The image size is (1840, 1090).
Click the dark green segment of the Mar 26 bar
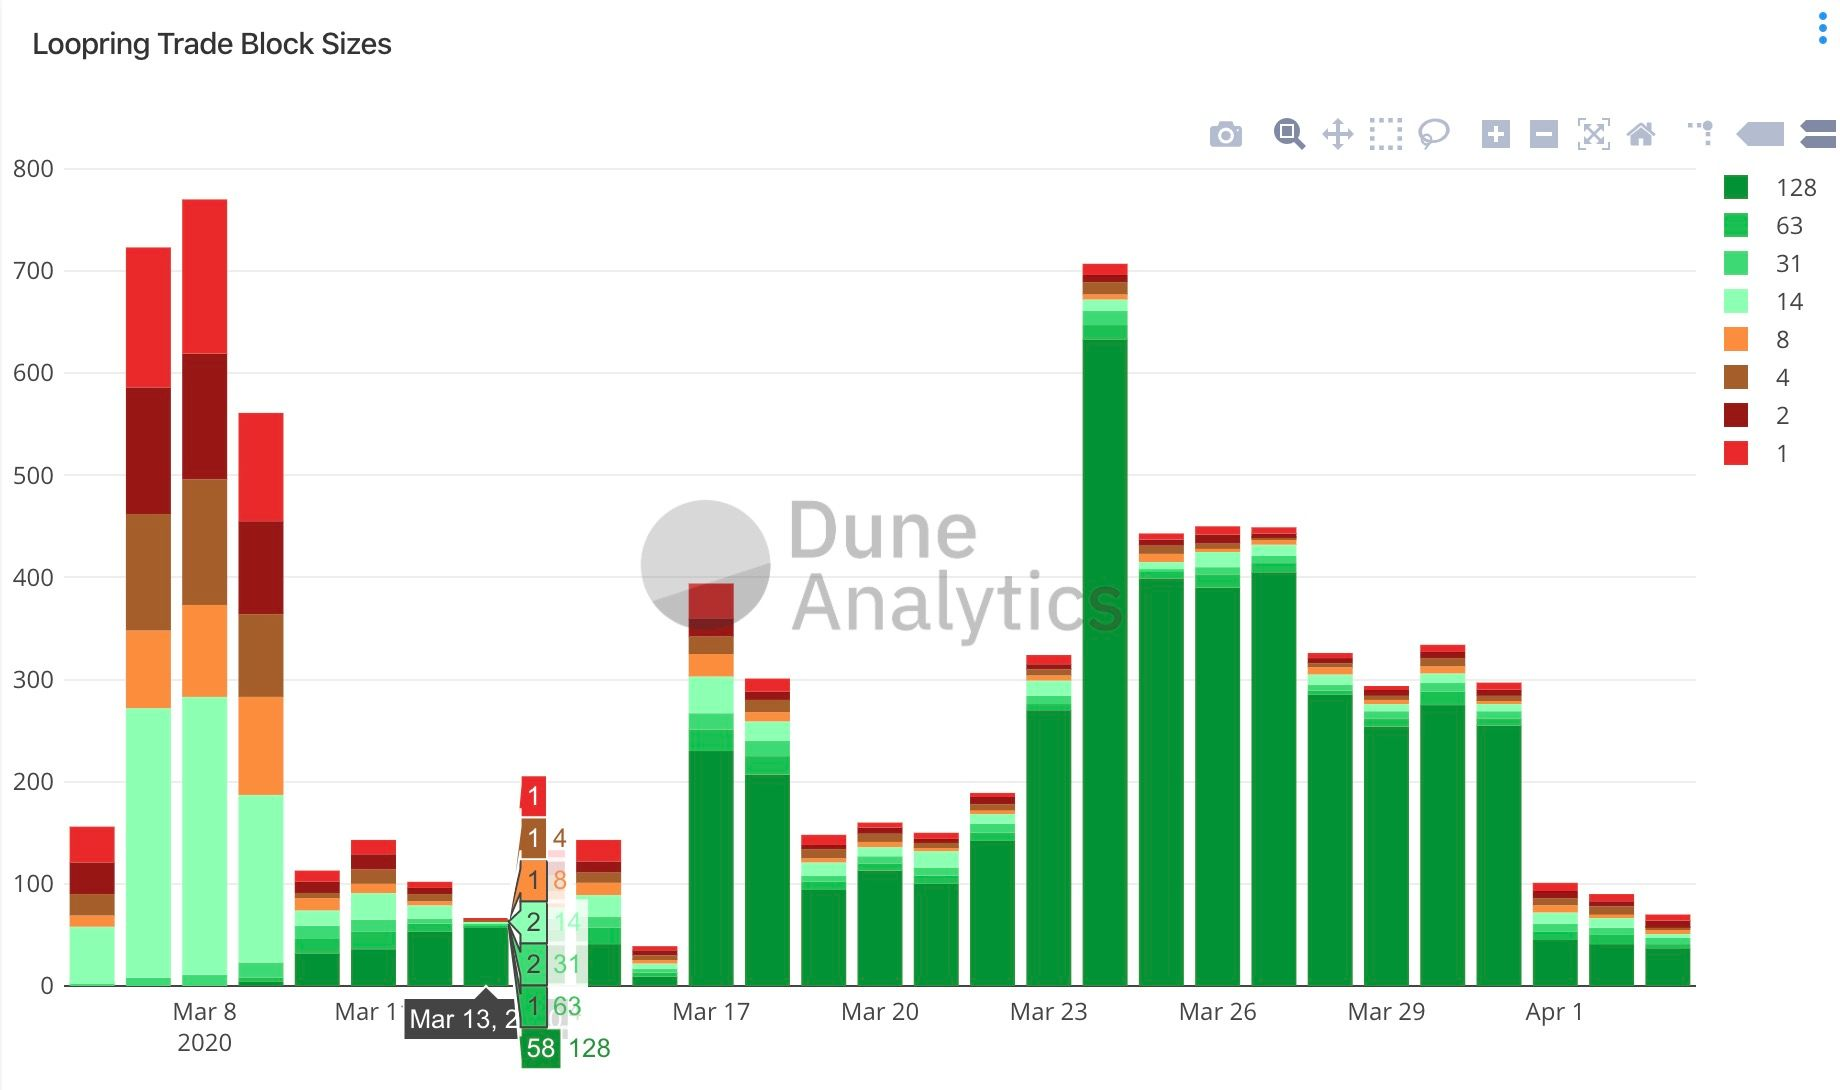tap(1217, 786)
